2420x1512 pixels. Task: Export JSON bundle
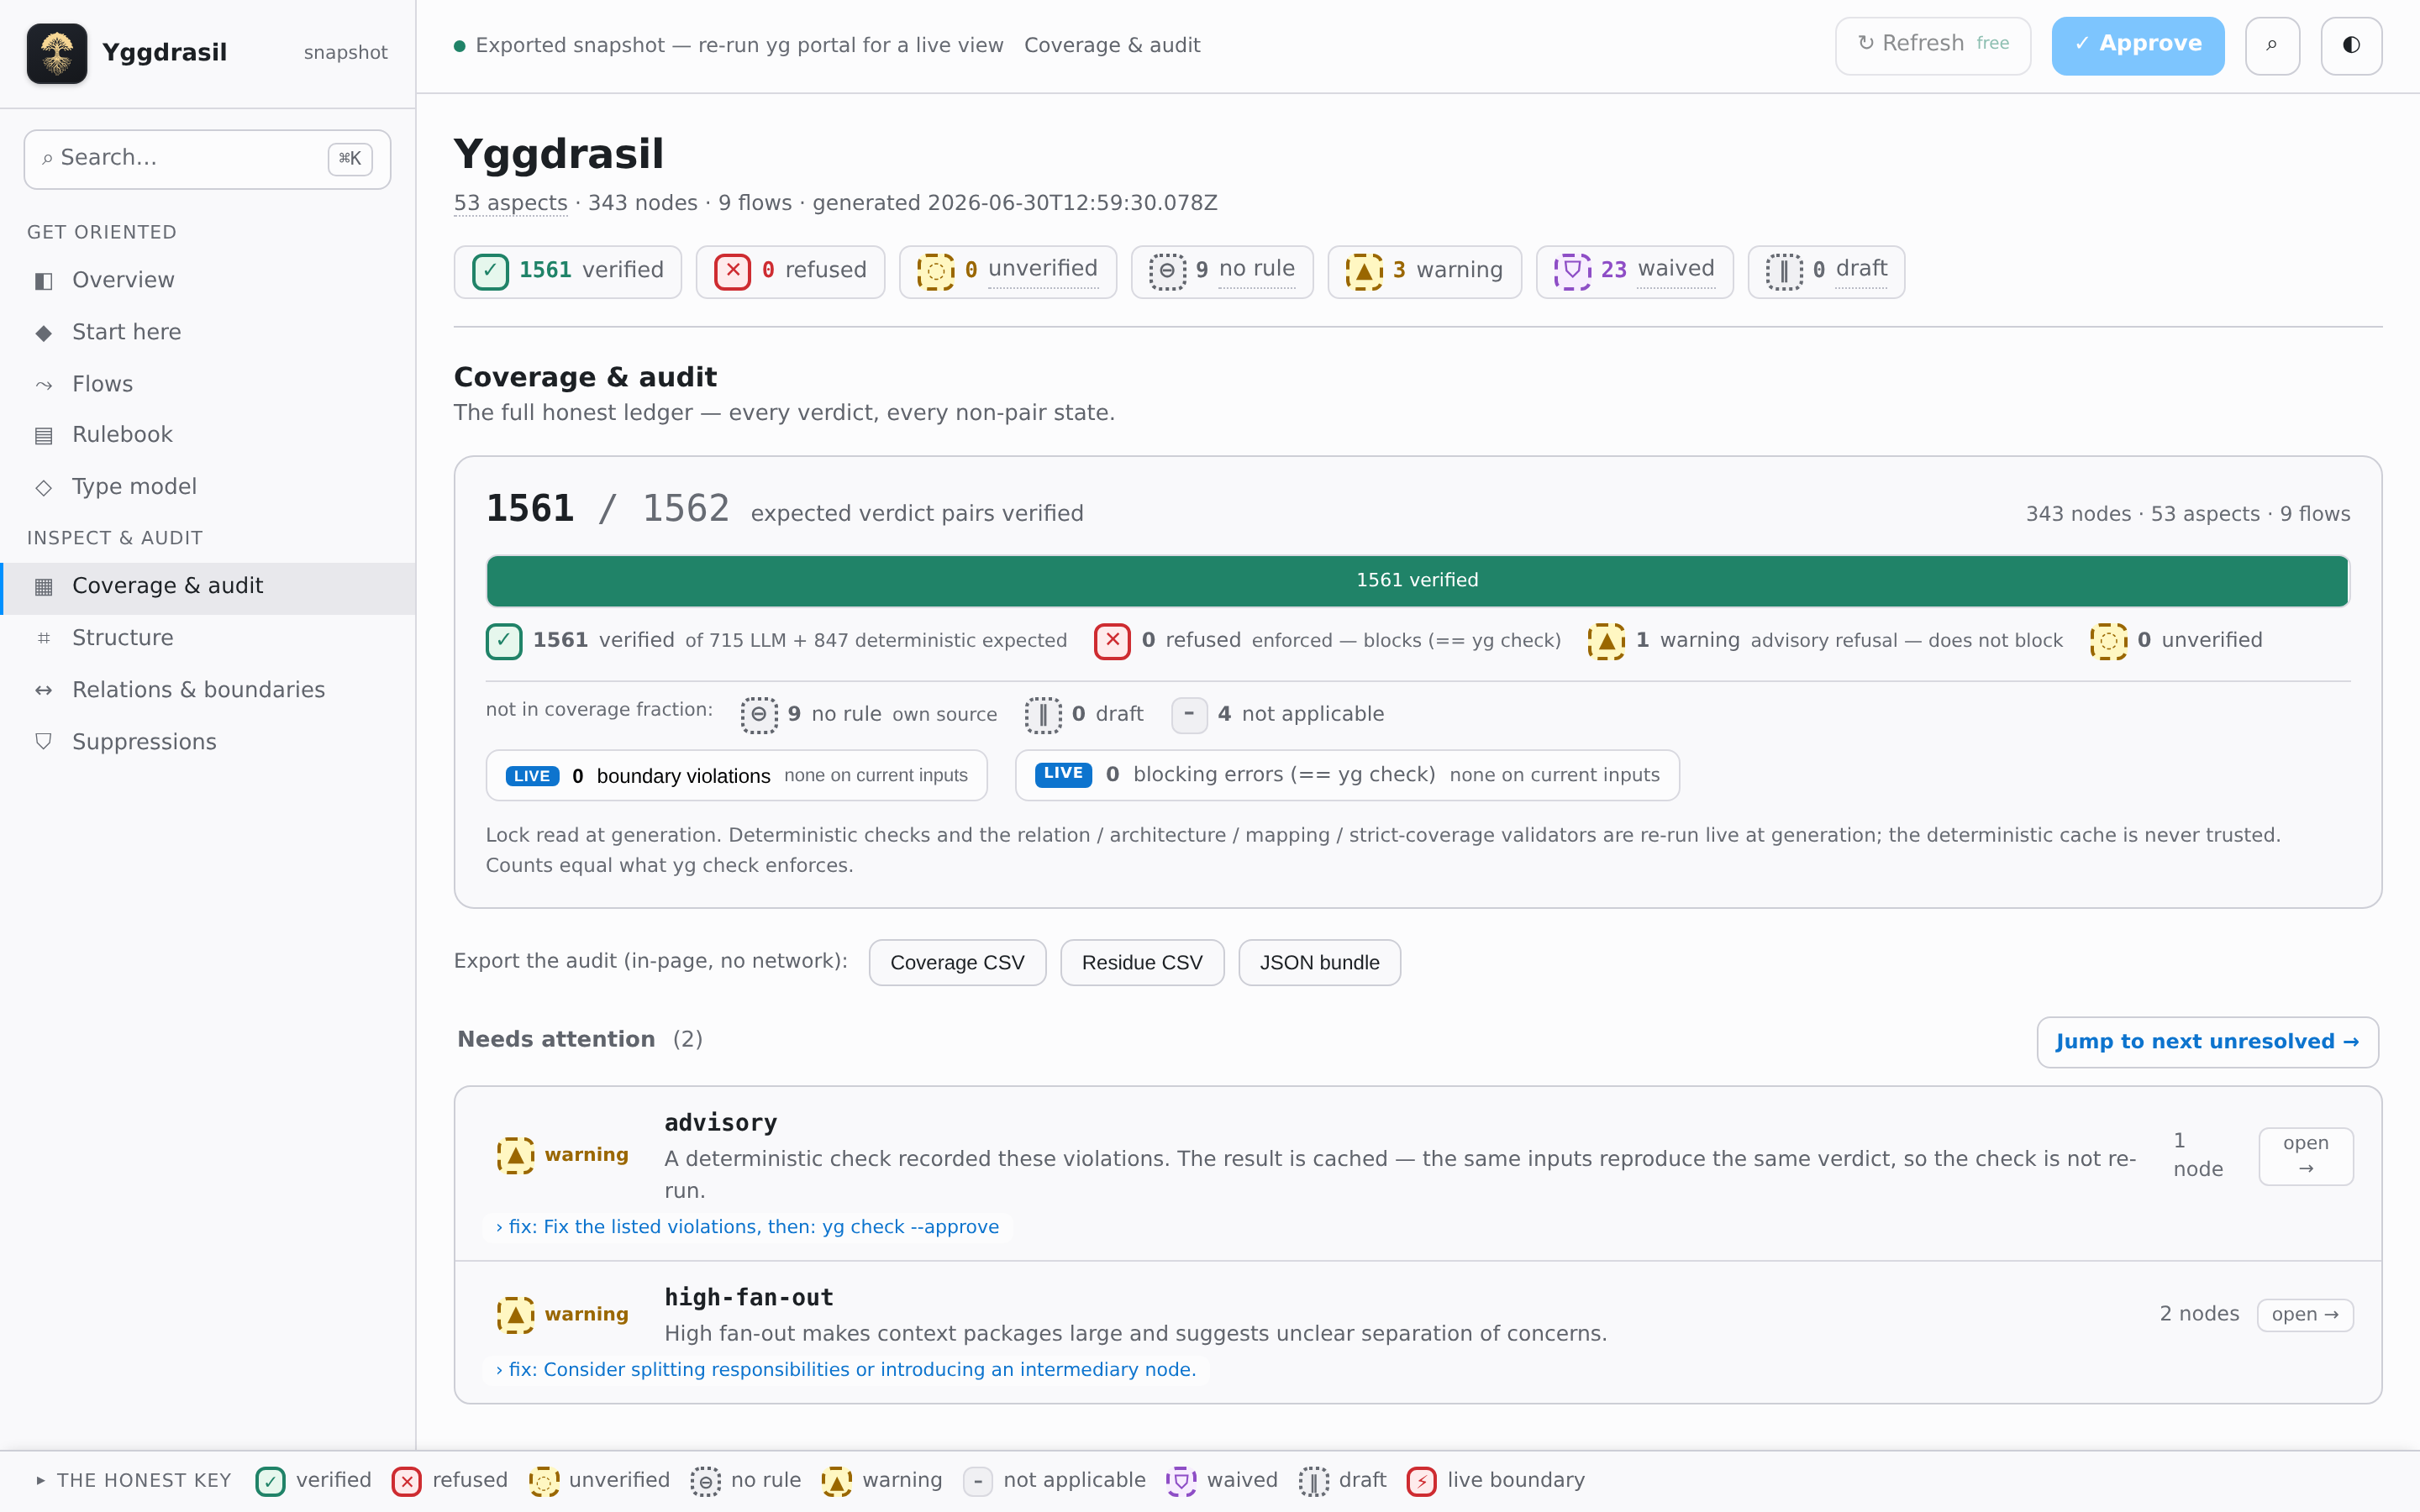point(1319,963)
